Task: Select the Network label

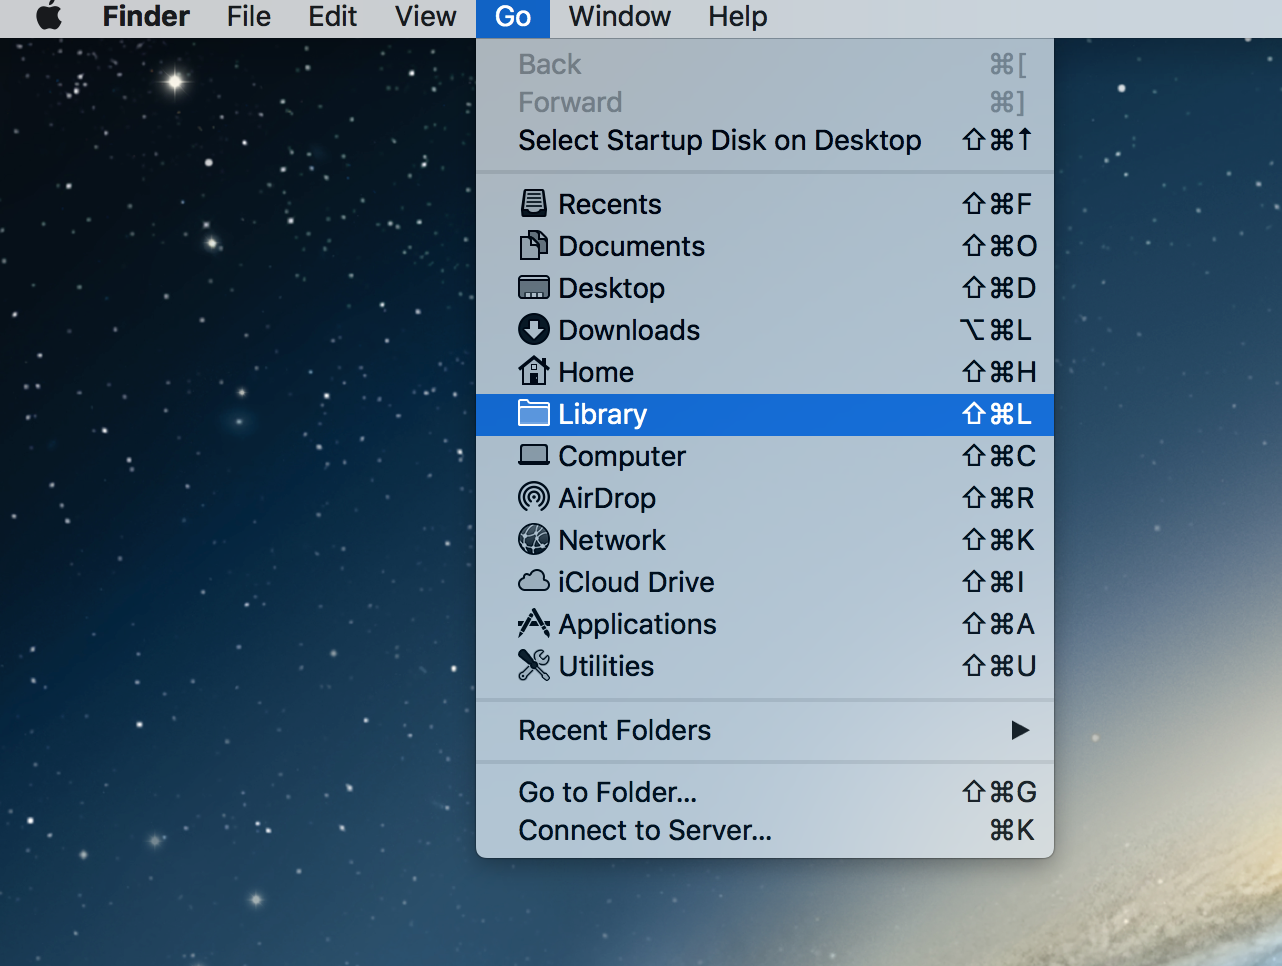Action: 612,540
